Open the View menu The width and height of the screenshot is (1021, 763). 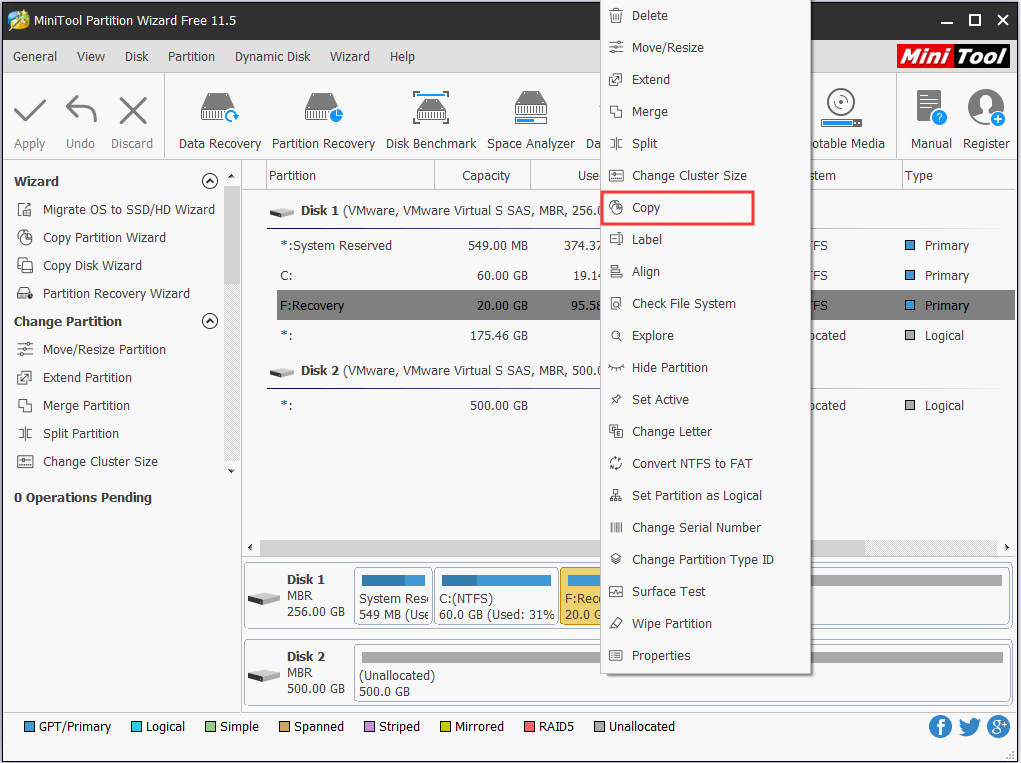tap(91, 57)
